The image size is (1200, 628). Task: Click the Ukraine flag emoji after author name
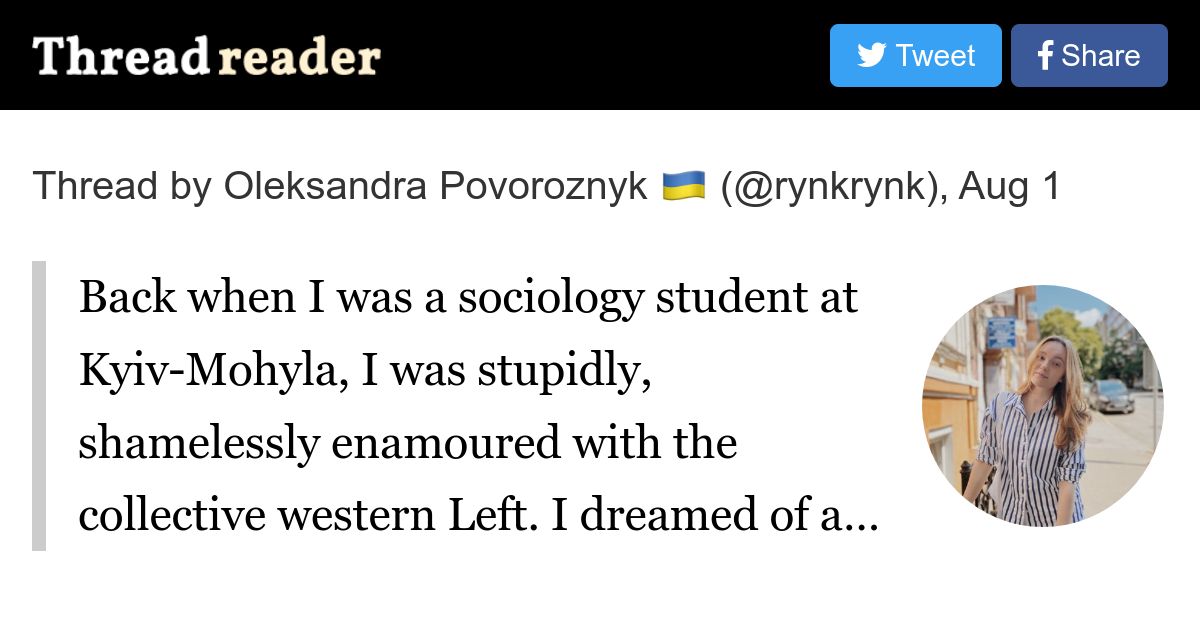[x=684, y=186]
